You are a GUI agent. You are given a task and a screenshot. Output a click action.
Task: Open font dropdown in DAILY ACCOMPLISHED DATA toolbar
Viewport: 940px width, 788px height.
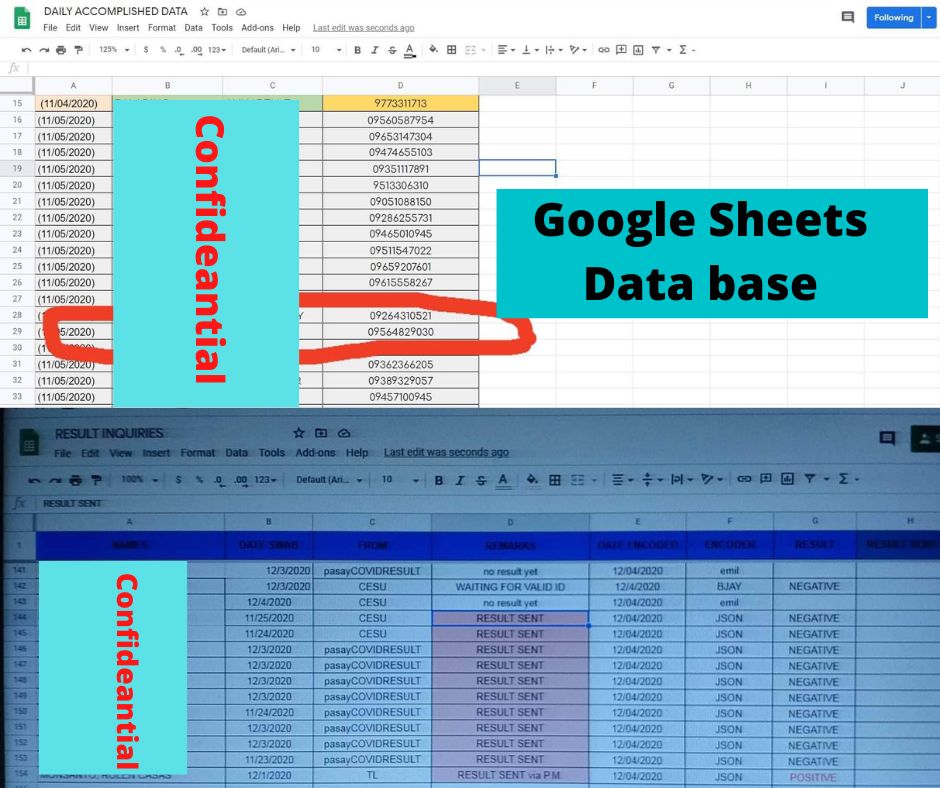(x=269, y=50)
